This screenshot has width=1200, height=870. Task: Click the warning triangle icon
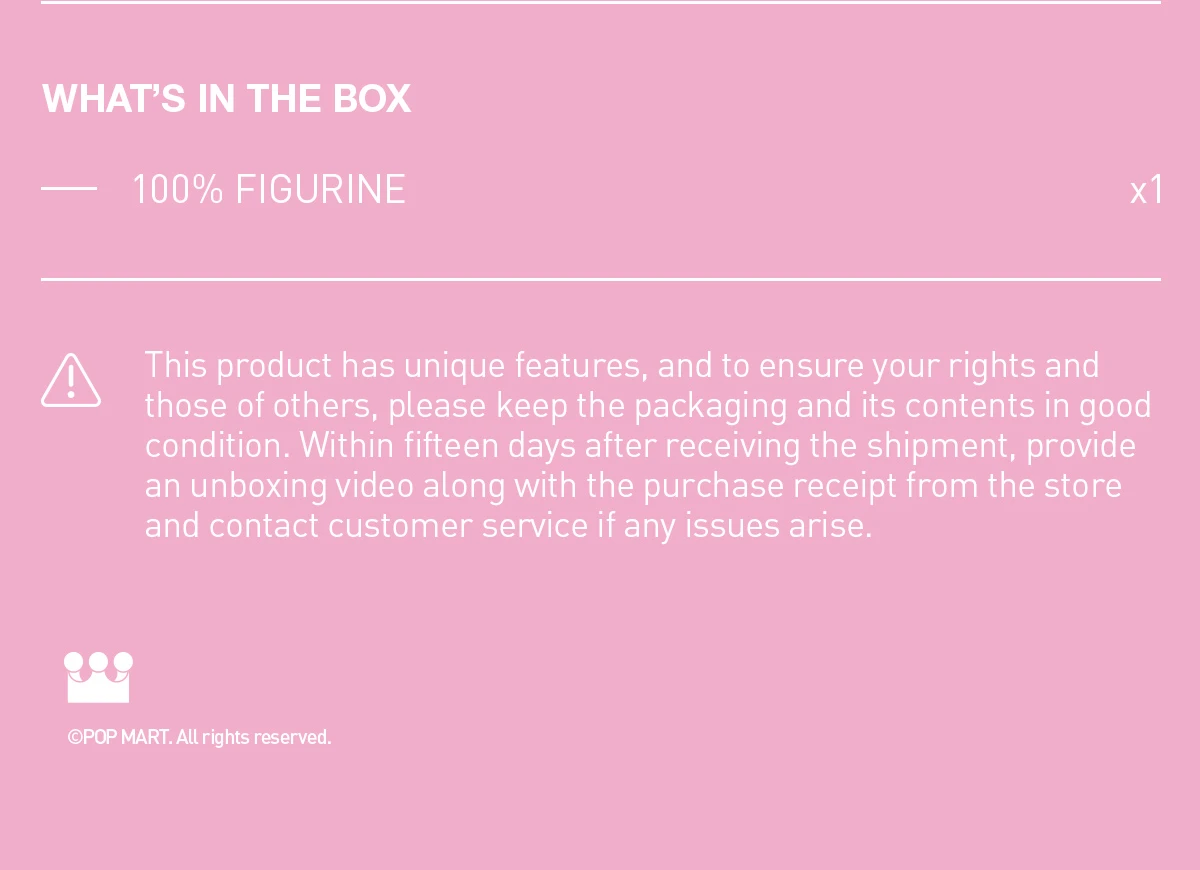pyautogui.click(x=71, y=380)
